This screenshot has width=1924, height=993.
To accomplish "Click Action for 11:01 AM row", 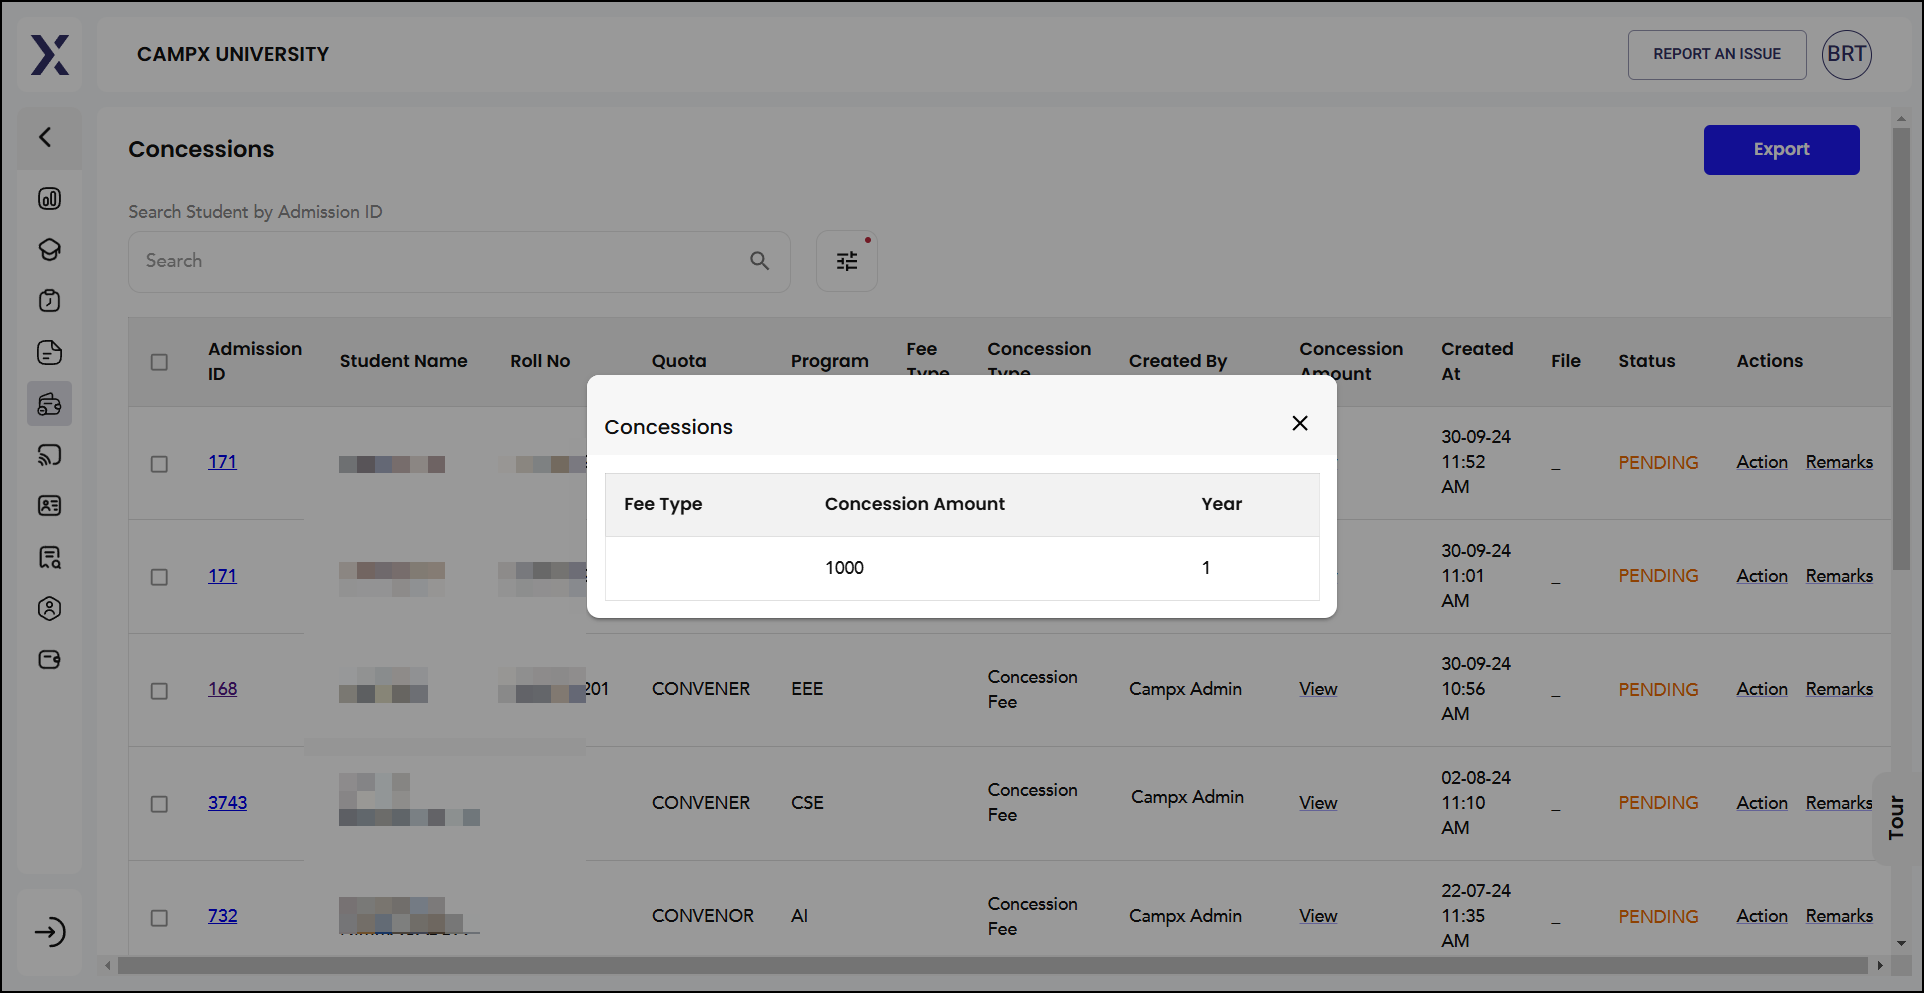I will (x=1761, y=576).
